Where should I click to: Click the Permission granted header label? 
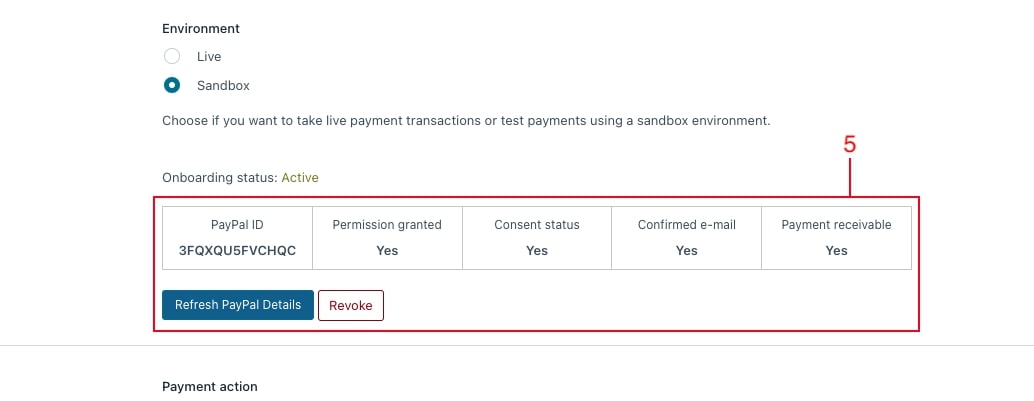[387, 225]
